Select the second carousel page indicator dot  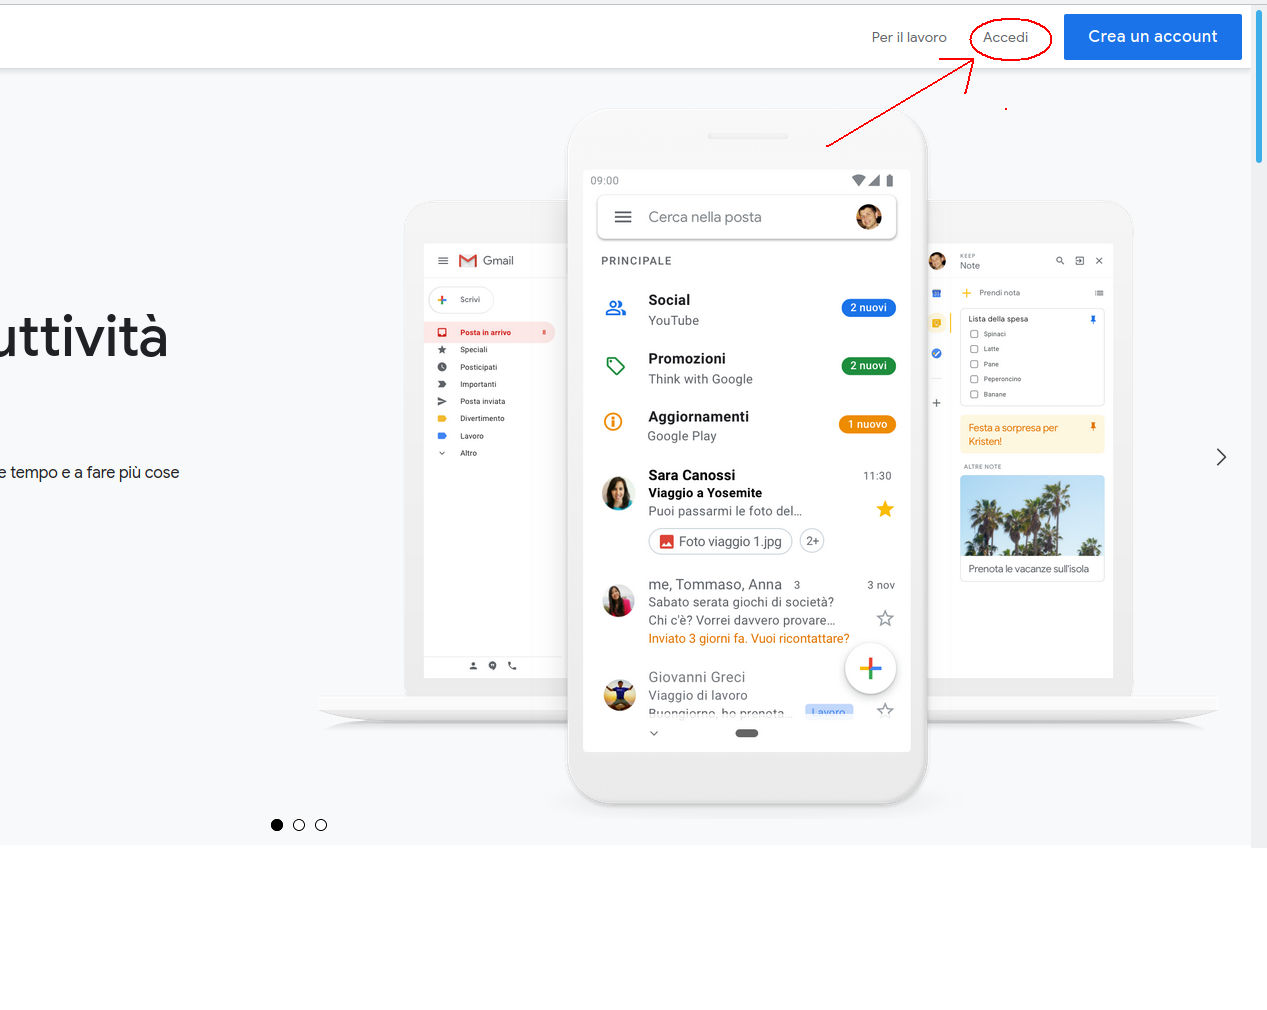tap(298, 824)
